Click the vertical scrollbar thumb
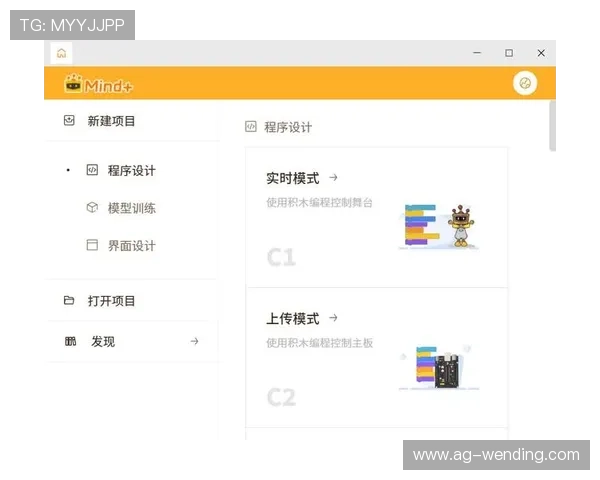Screen dimensions: 600x480 [553, 126]
